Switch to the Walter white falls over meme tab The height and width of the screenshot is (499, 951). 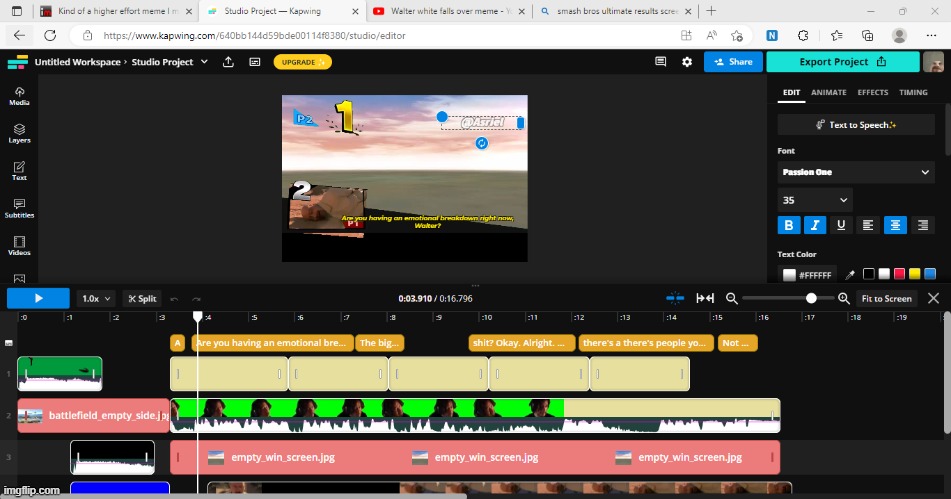[x=449, y=11]
